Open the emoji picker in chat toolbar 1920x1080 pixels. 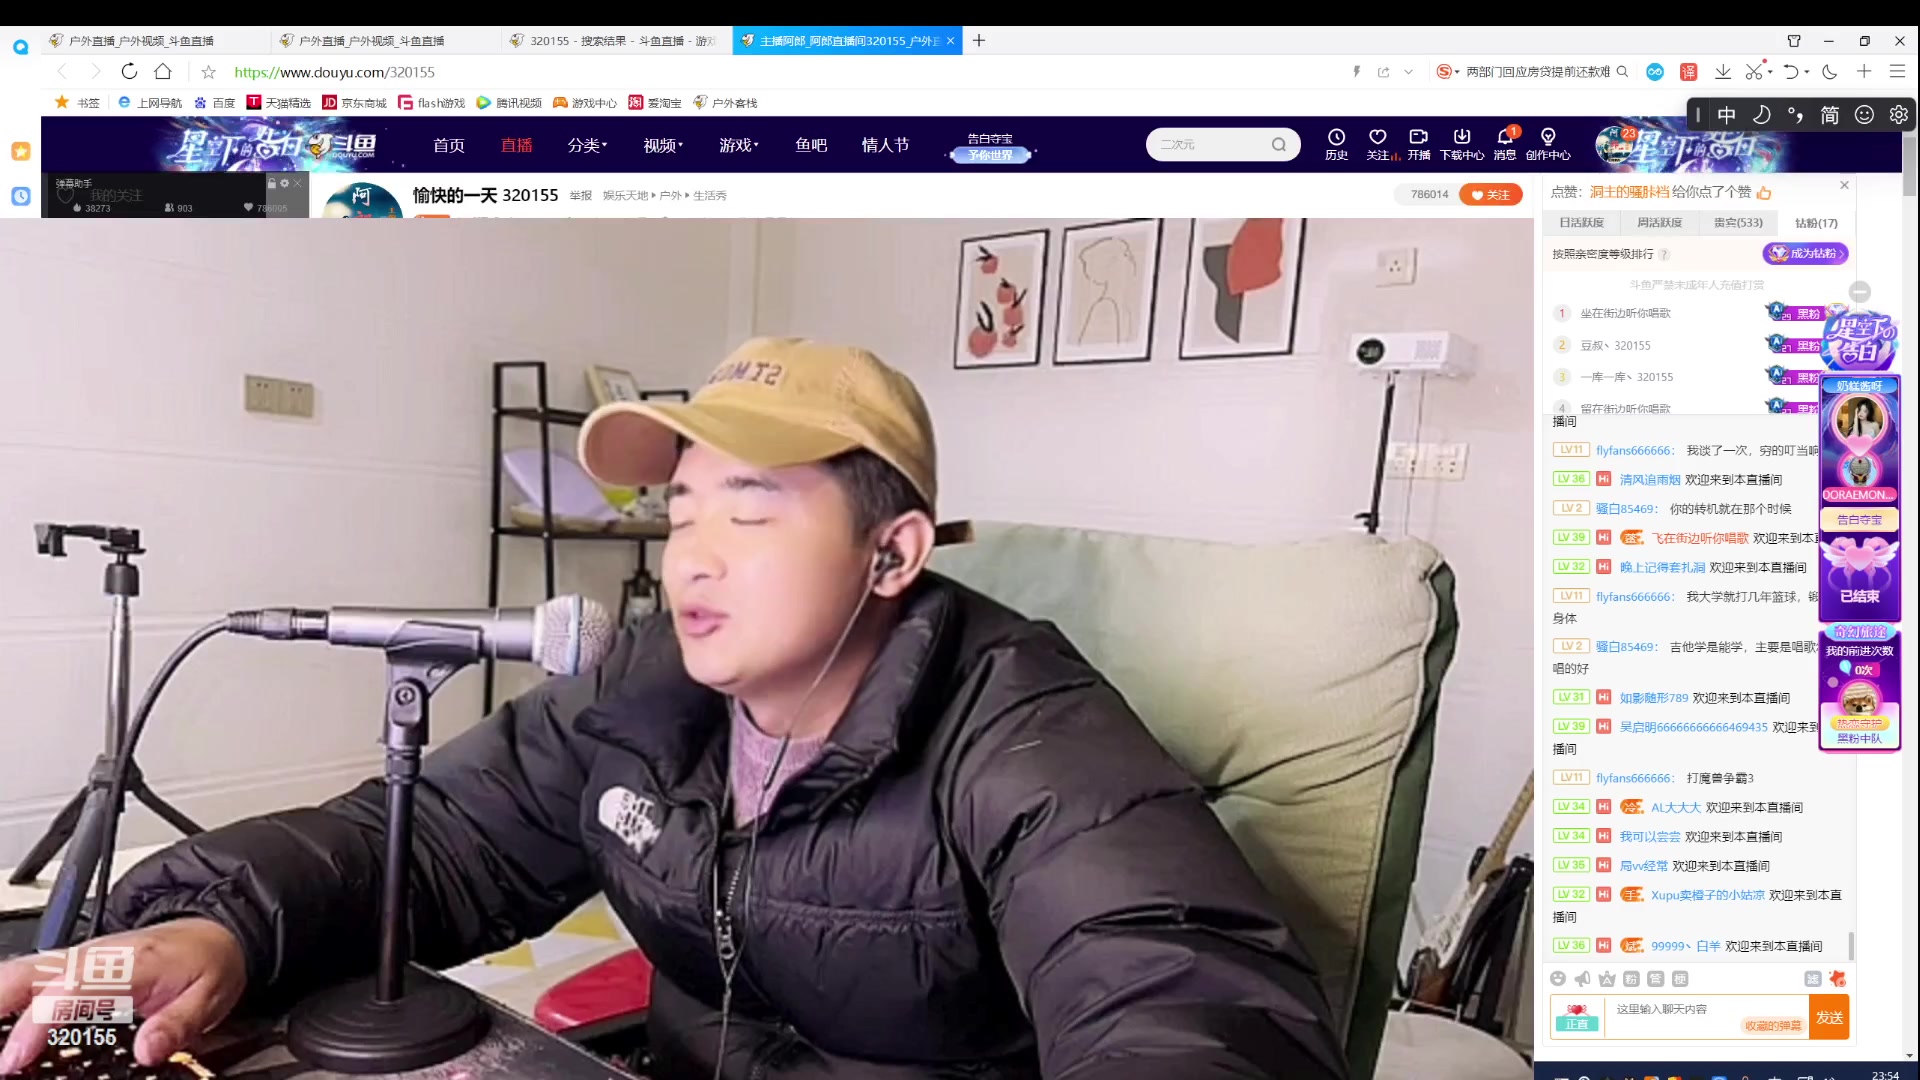pyautogui.click(x=1557, y=979)
